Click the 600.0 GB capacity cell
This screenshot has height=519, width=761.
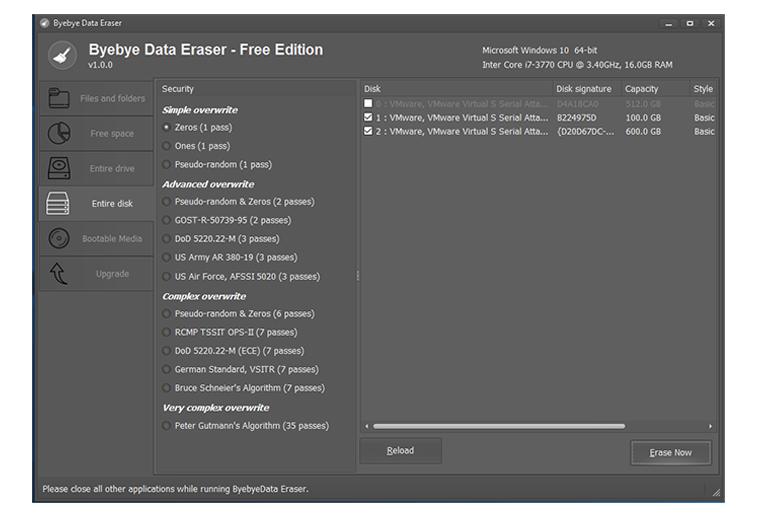643,132
